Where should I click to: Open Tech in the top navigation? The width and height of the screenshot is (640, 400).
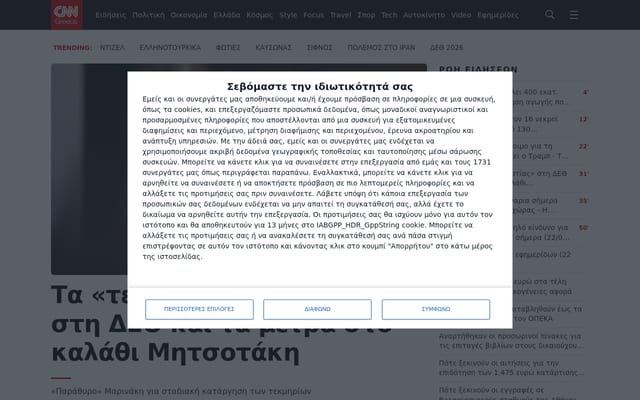click(389, 15)
